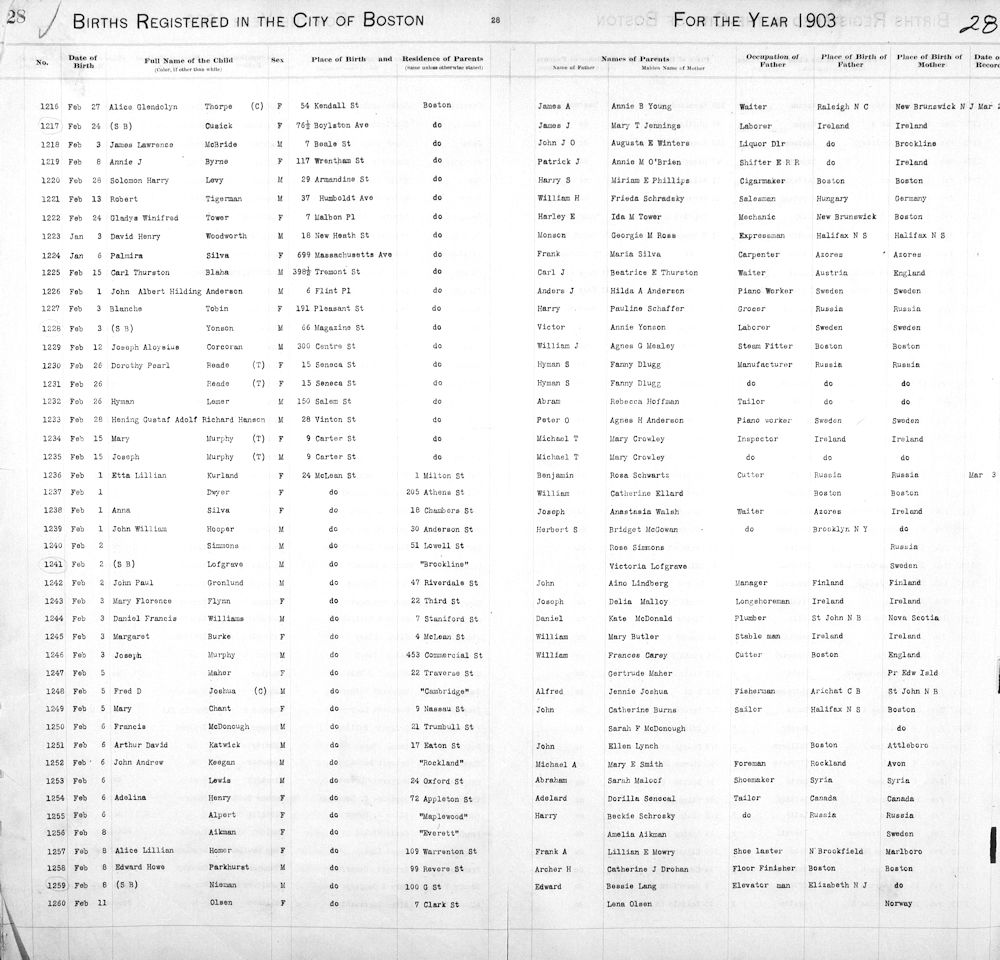
Task: Select the 'Full Name of the Child' column header
Action: tap(188, 61)
